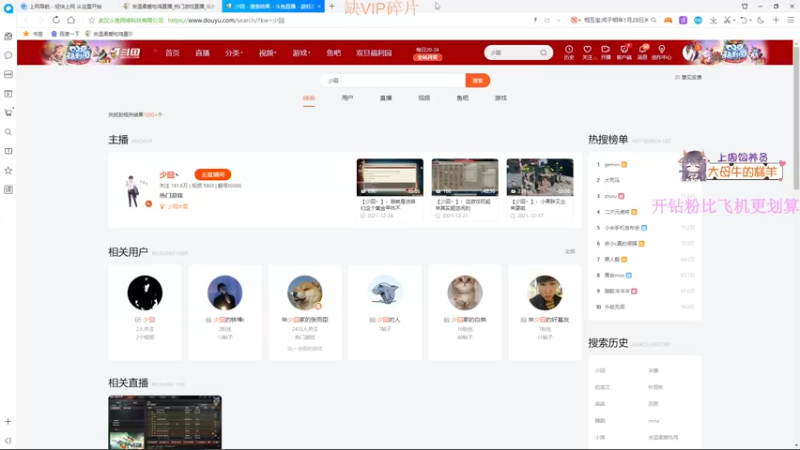The image size is (800, 450).
Task: Click hot search item '二次元虎牙'
Action: coord(617,212)
